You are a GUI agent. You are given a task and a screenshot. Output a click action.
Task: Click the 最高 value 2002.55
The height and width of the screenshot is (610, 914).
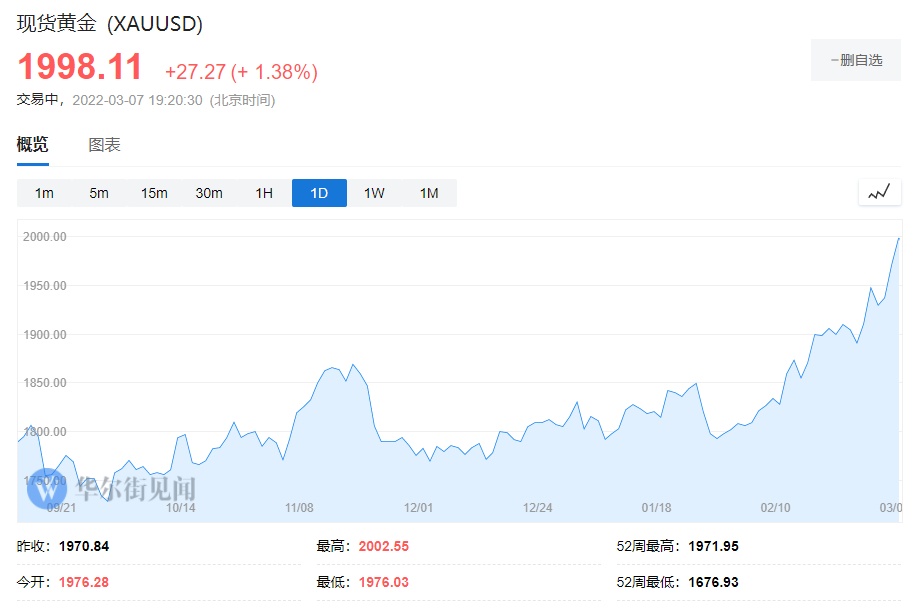click(x=384, y=547)
